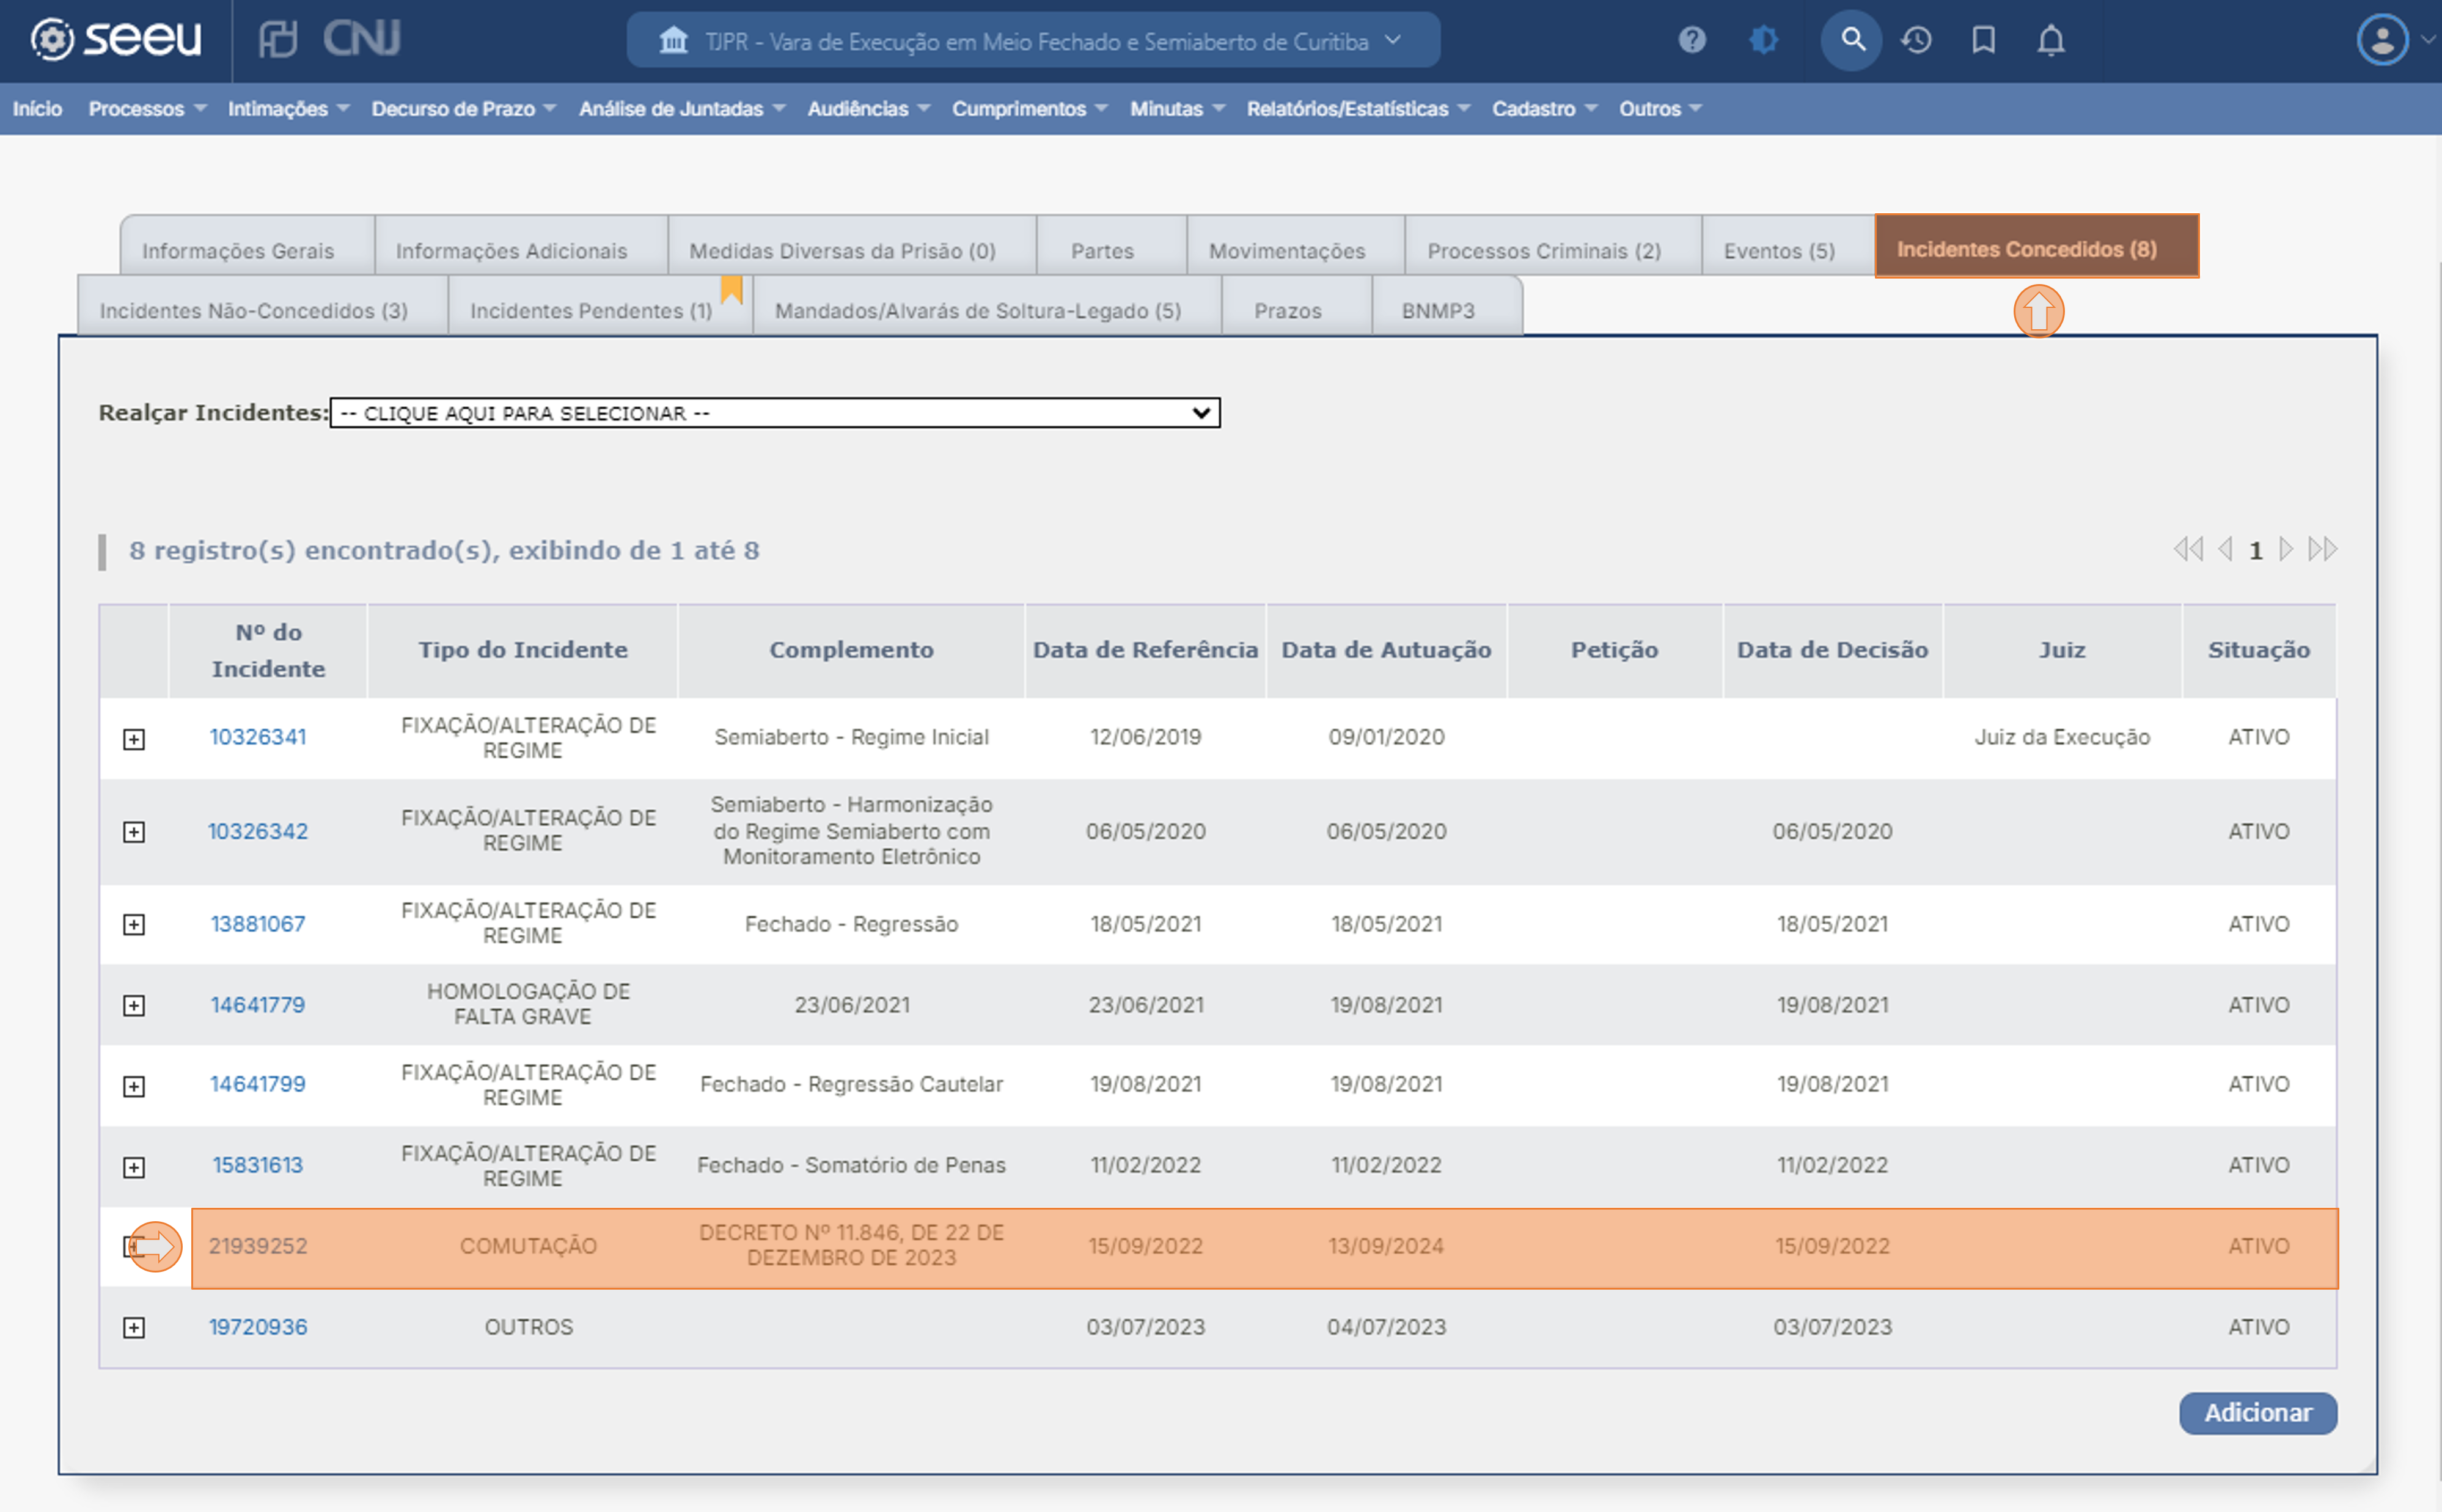Open the TJPR court selector dropdown
The image size is (2442, 1512).
click(x=1033, y=41)
